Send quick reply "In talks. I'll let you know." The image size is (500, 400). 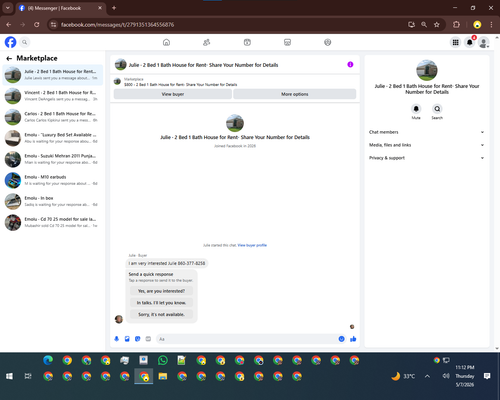click(x=161, y=303)
